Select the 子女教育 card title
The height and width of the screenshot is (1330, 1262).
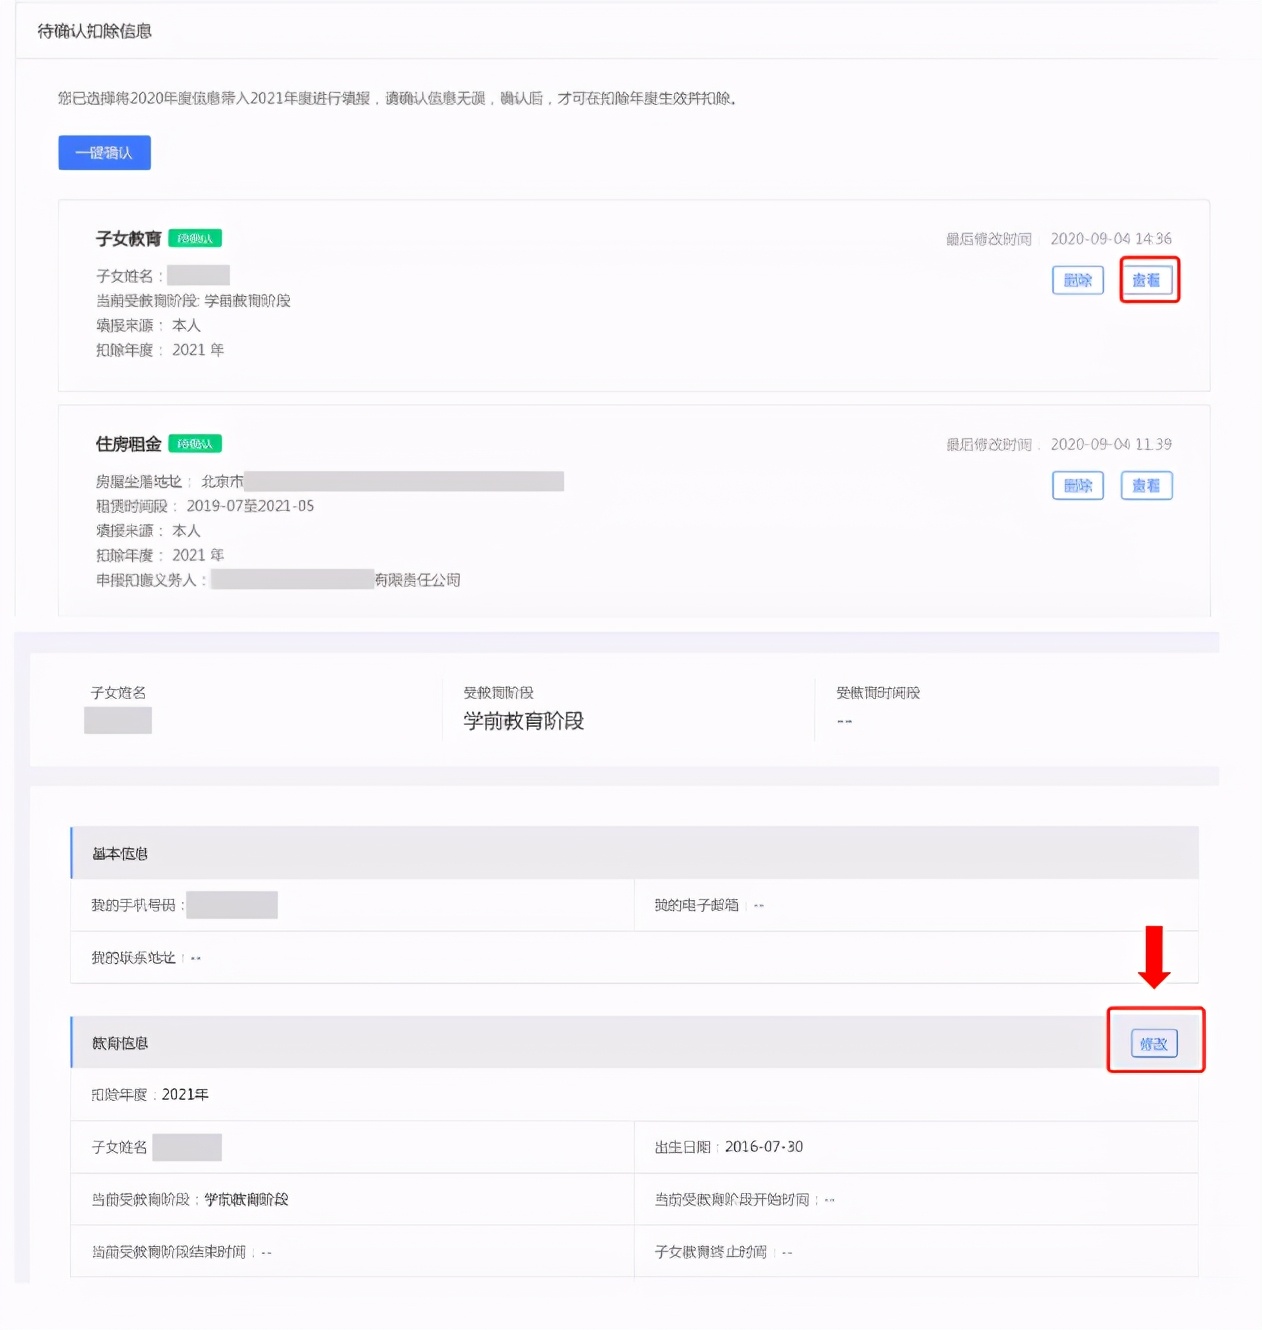click(x=128, y=239)
